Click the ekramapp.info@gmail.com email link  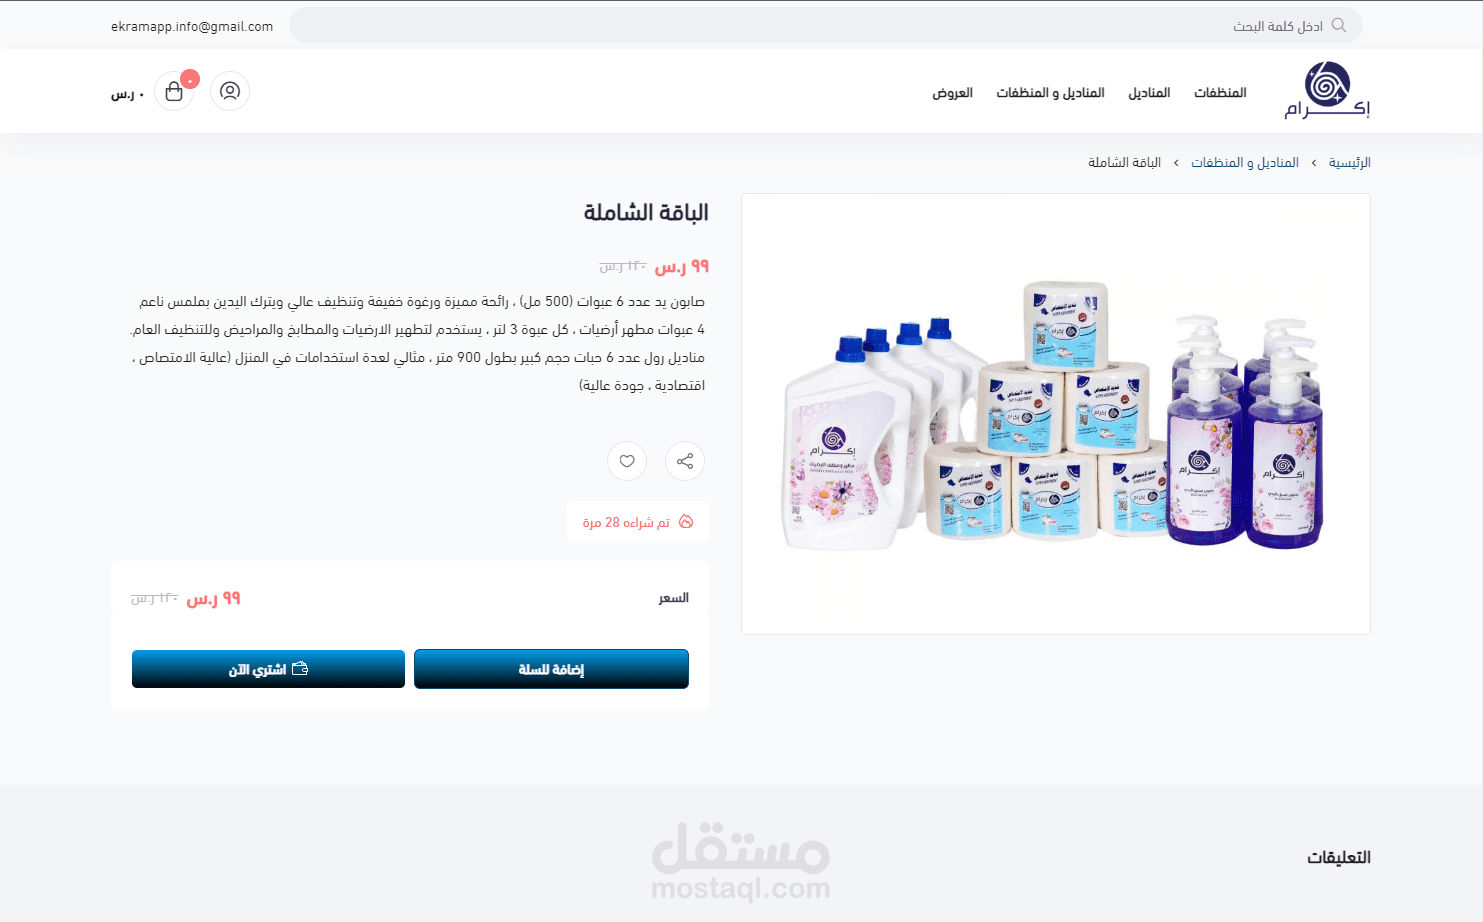point(192,26)
